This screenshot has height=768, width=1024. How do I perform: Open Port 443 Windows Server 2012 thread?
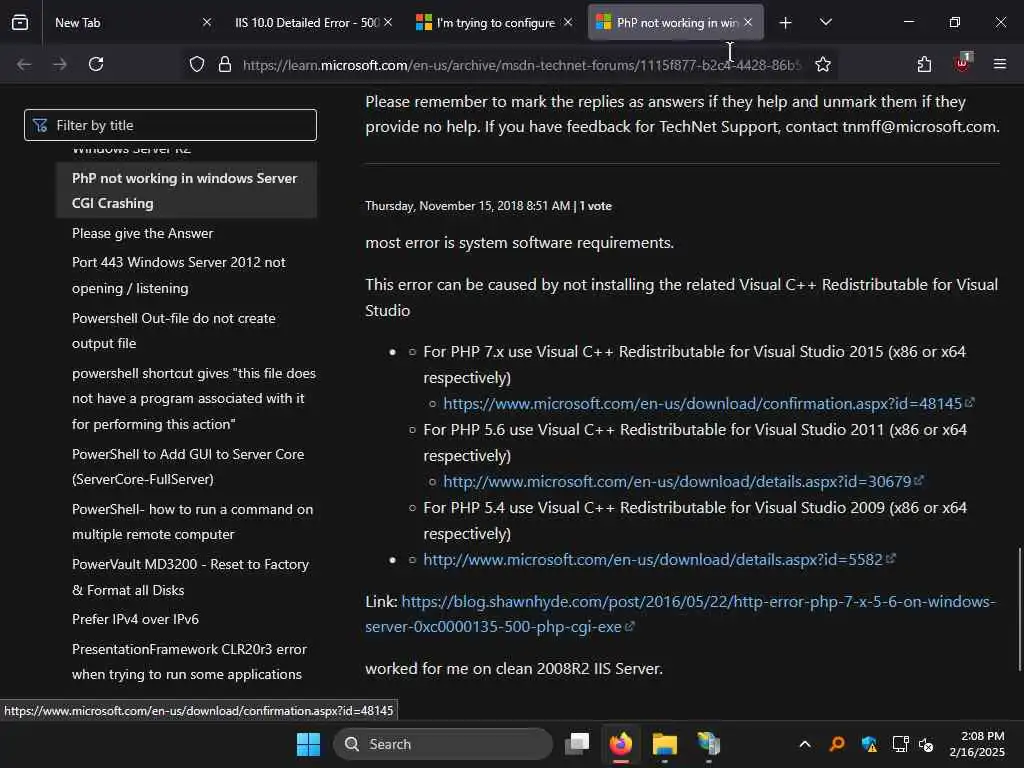[178, 275]
